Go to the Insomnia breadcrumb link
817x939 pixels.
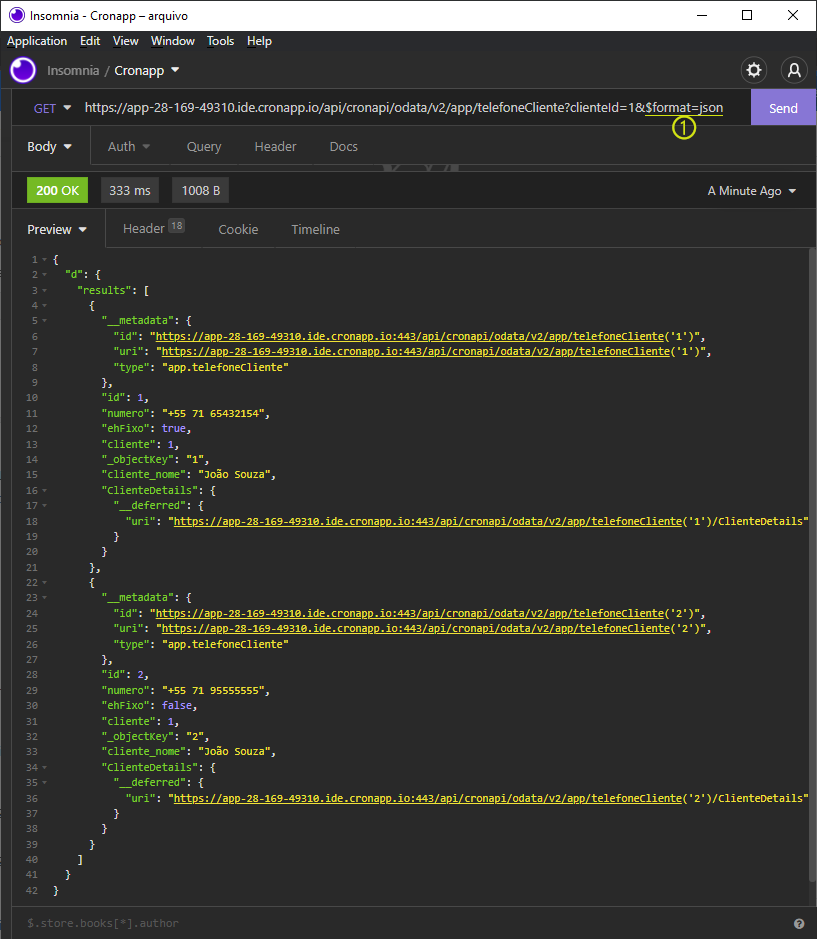(73, 71)
